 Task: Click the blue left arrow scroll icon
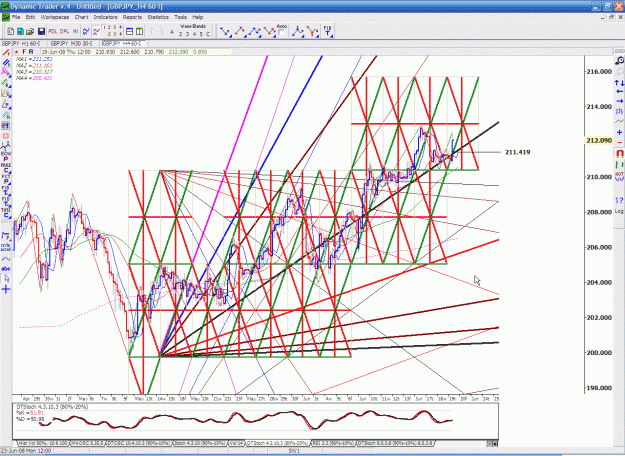point(619,92)
